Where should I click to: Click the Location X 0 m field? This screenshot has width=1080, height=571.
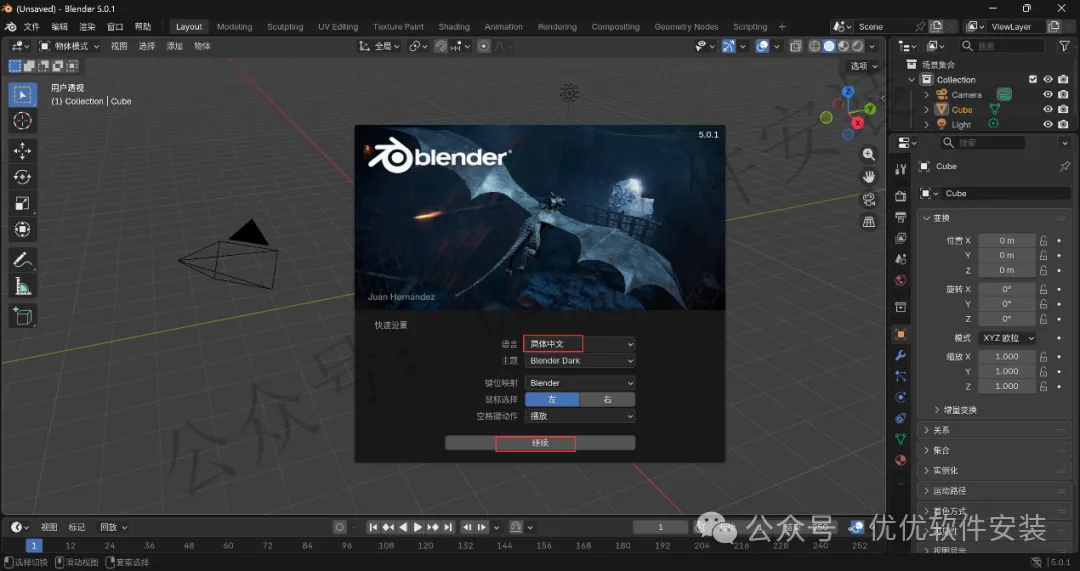click(1007, 240)
